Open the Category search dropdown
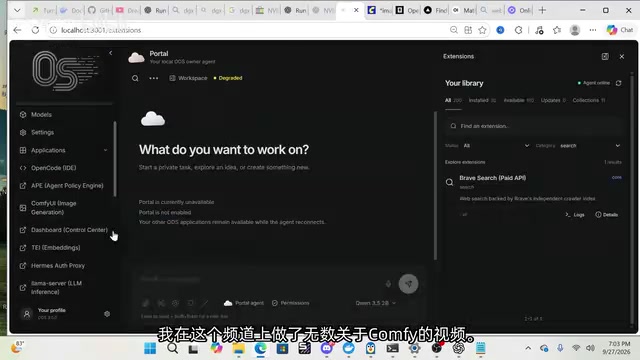 [x=590, y=146]
